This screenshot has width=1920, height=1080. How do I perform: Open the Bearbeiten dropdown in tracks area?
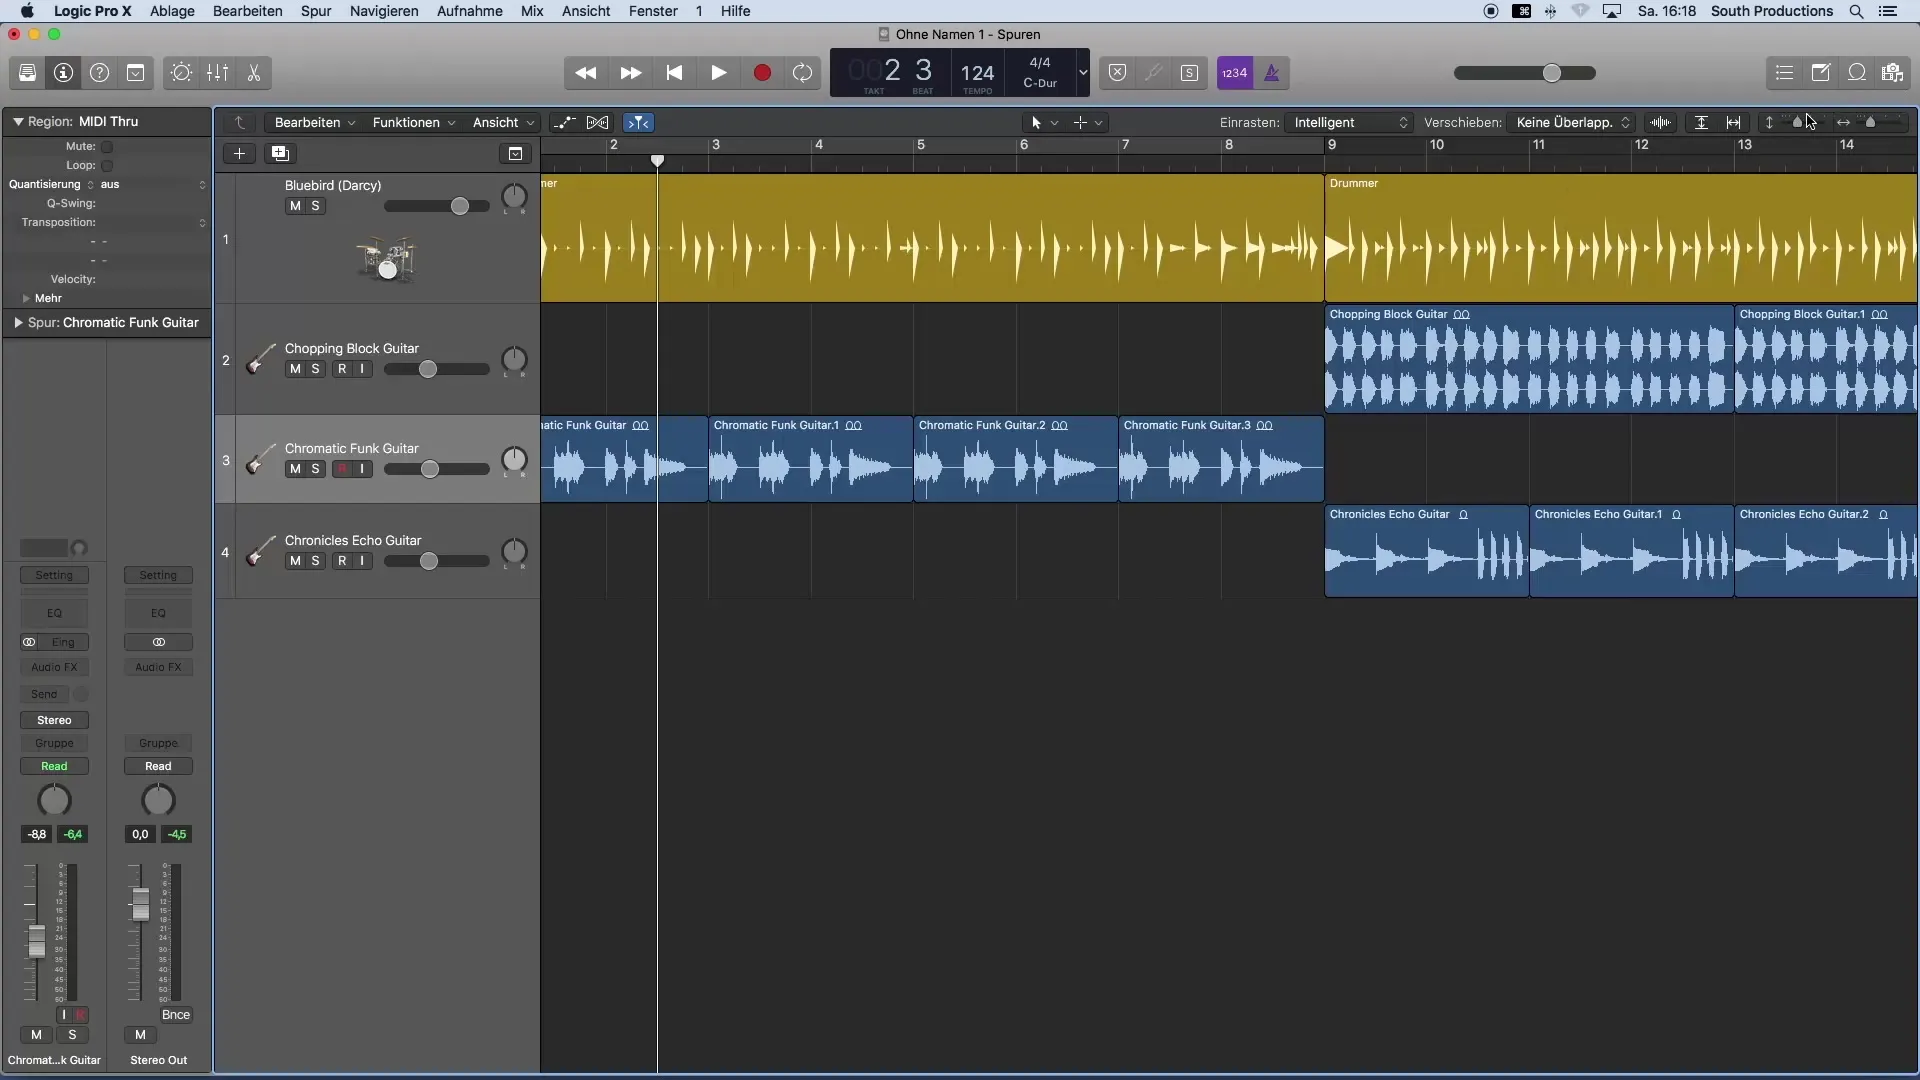[315, 122]
